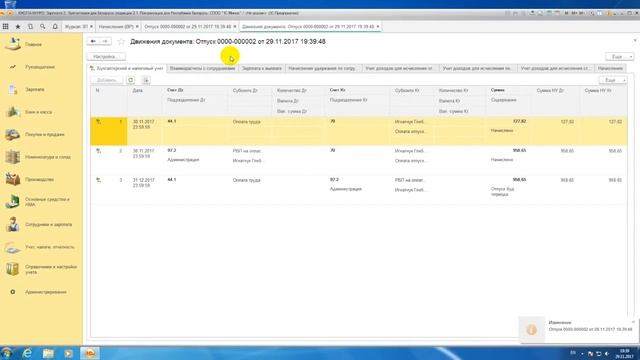
Task: Close the Отпуск 0000-000002 document tab
Action: tap(235, 27)
